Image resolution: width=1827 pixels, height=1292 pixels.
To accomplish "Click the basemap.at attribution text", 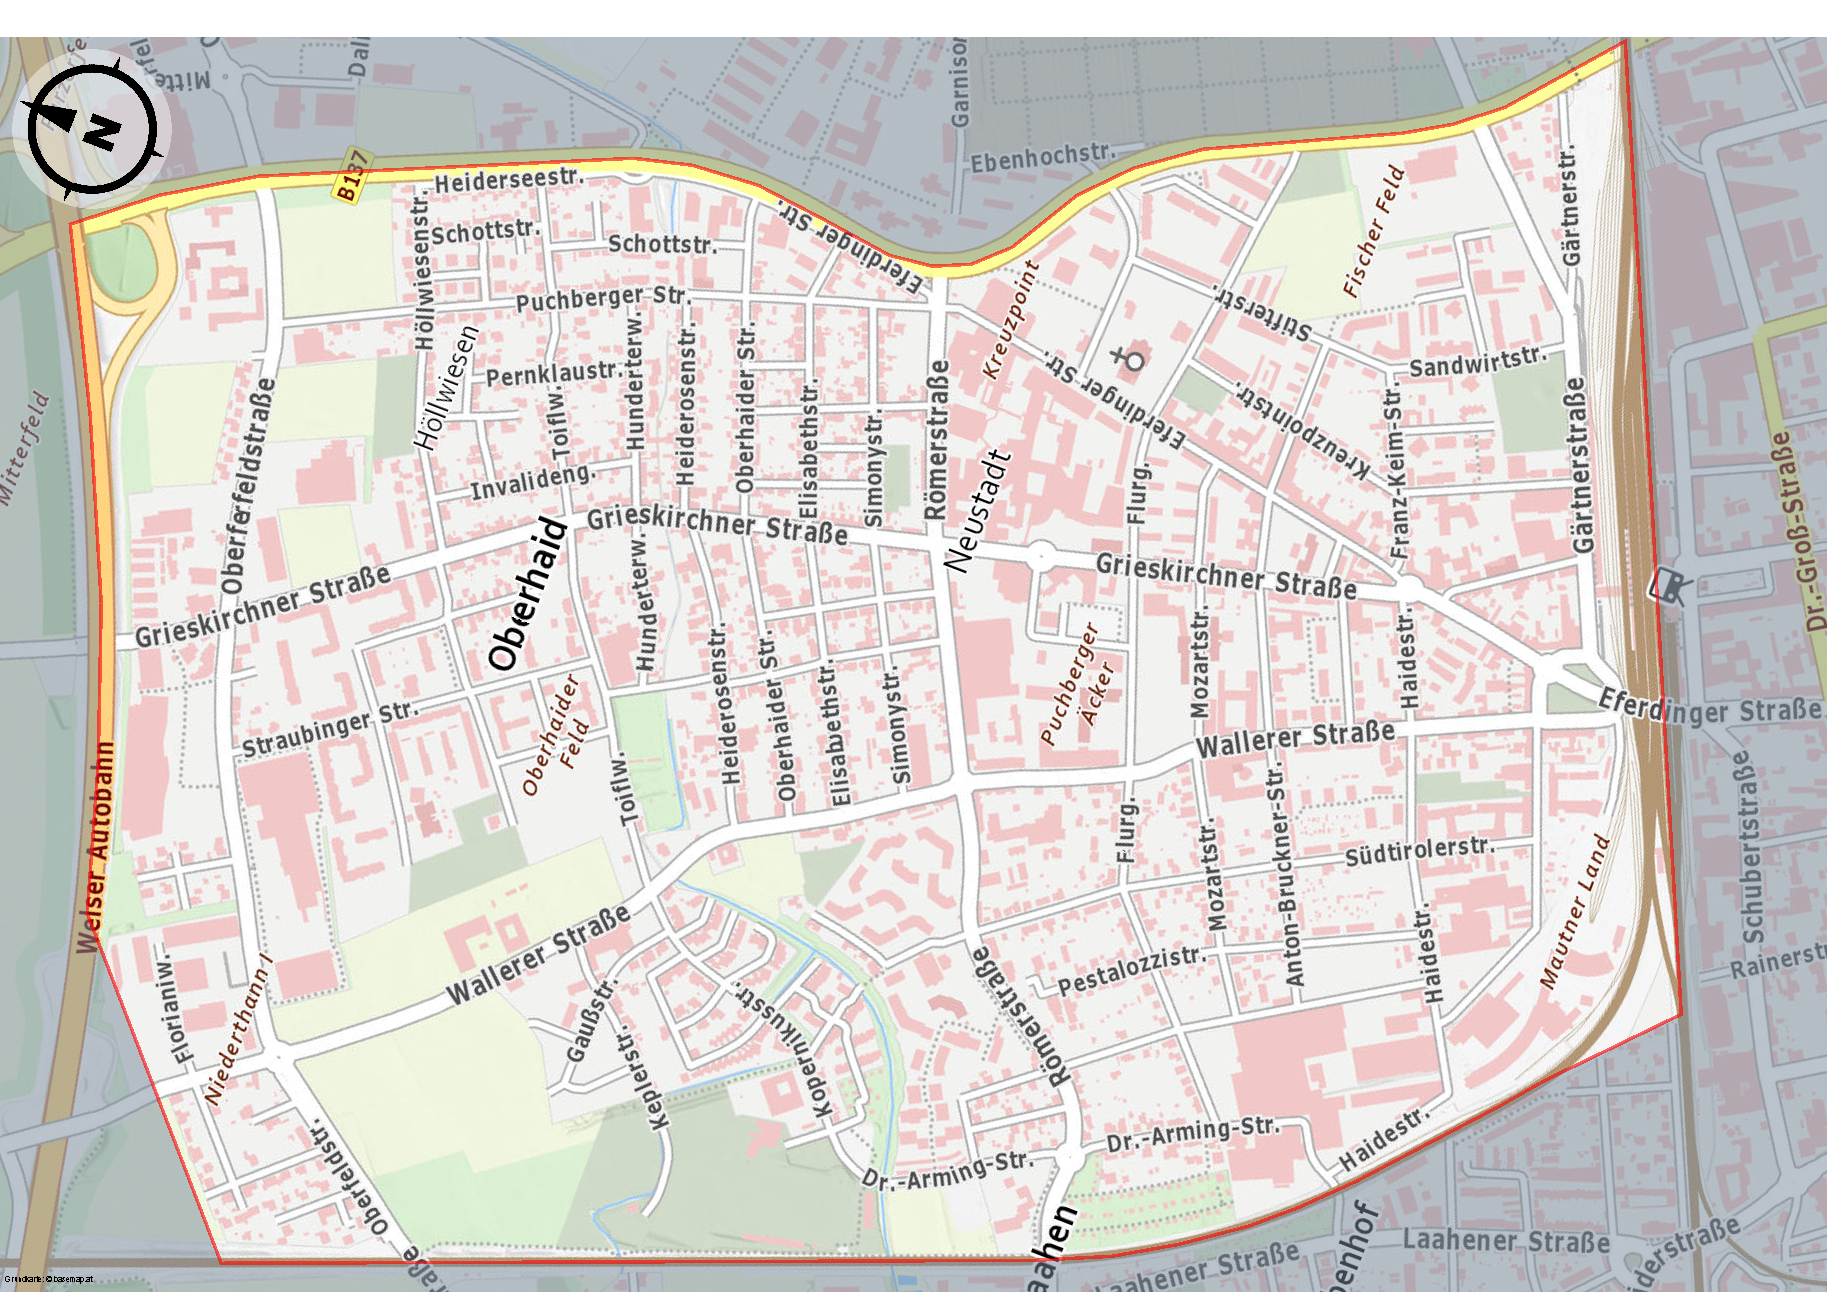I will click(x=48, y=1279).
